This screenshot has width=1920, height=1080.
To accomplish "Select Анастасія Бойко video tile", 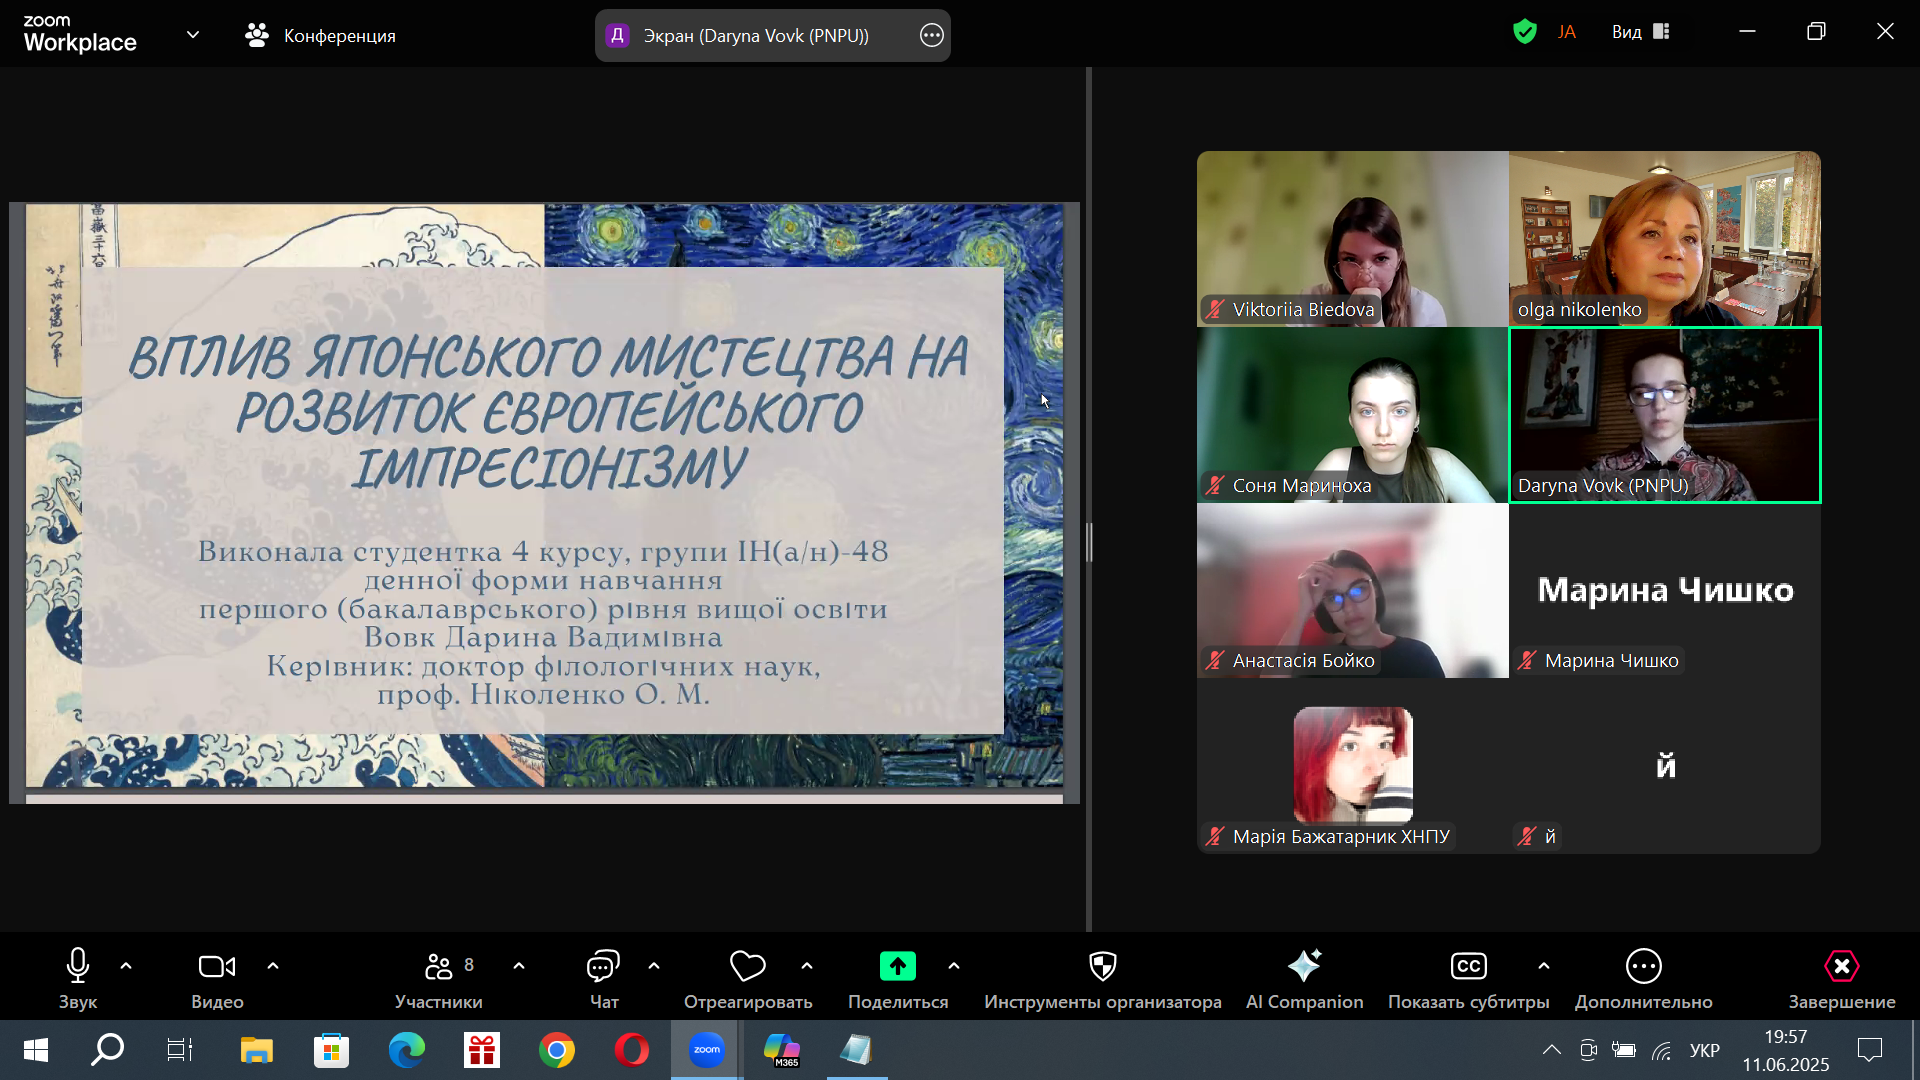I will [1352, 590].
